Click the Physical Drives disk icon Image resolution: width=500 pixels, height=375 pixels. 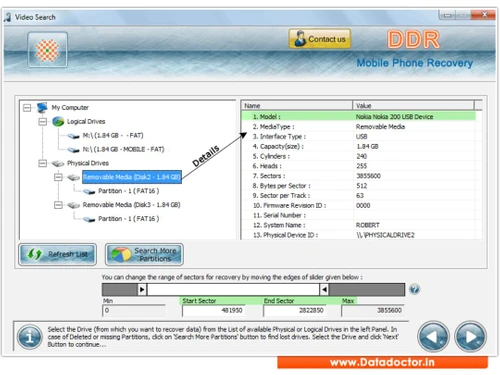[x=58, y=163]
